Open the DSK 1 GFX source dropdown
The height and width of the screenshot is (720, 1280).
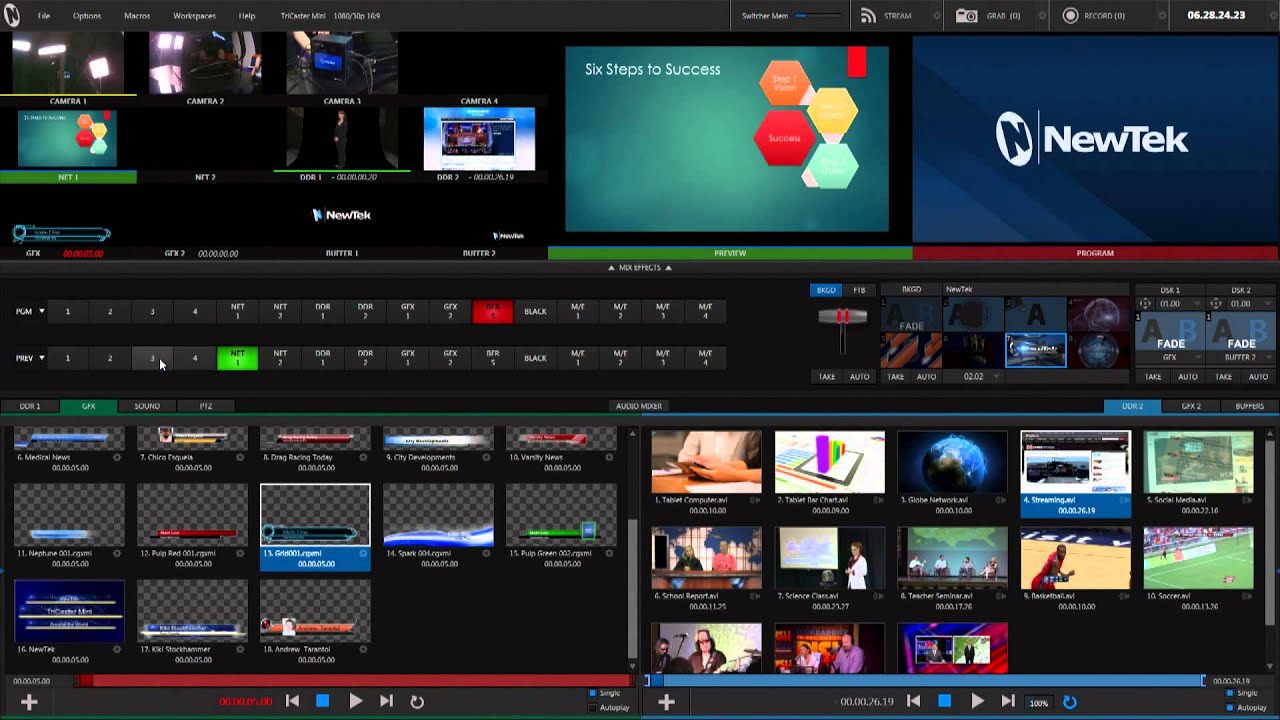click(x=1199, y=358)
